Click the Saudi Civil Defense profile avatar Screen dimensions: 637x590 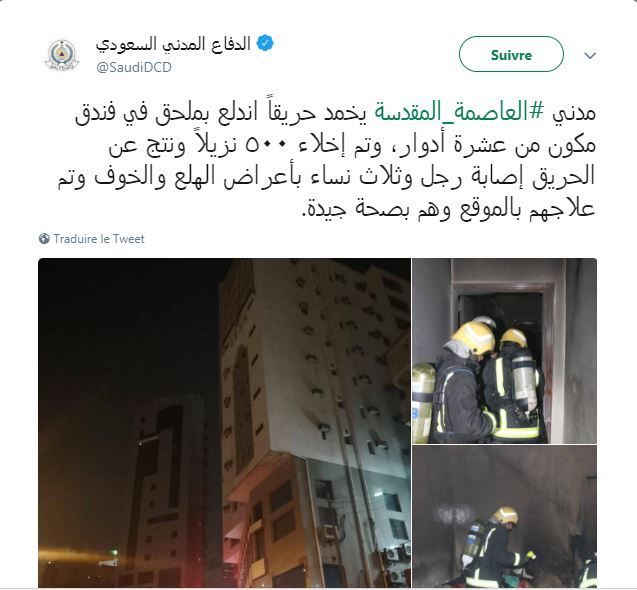point(62,54)
